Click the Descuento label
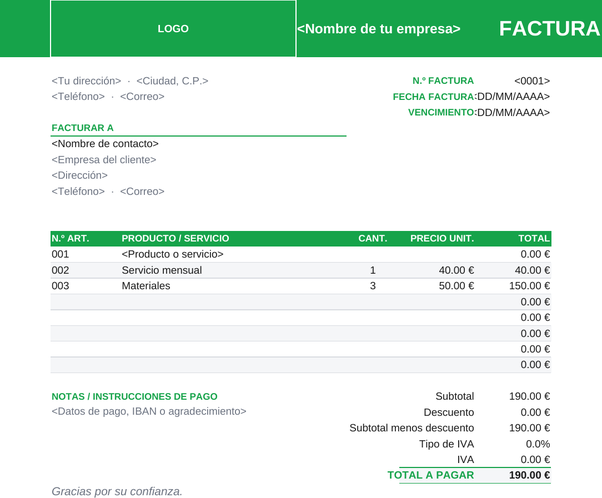Image resolution: width=602 pixels, height=498 pixels. [449, 412]
